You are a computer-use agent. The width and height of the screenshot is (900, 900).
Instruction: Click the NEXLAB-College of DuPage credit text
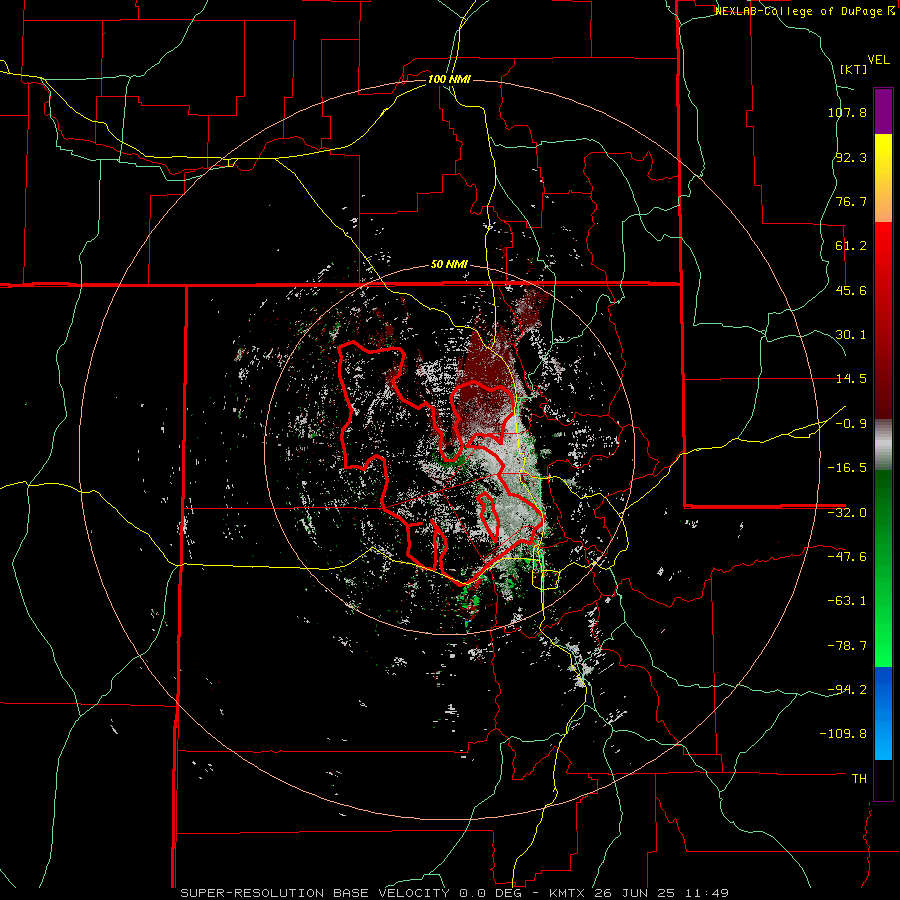coord(805,11)
